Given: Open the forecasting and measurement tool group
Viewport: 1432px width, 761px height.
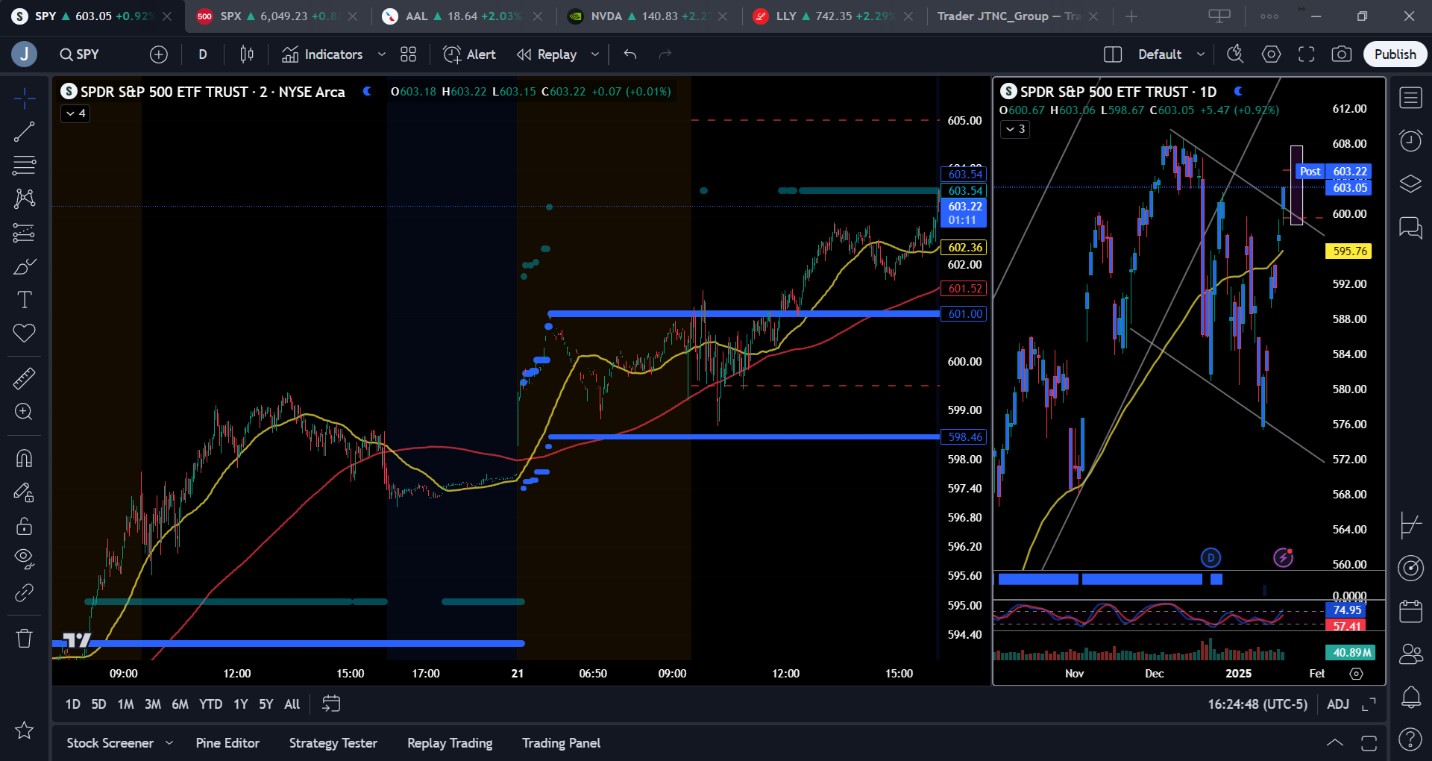Looking at the screenshot, I should click(x=25, y=233).
